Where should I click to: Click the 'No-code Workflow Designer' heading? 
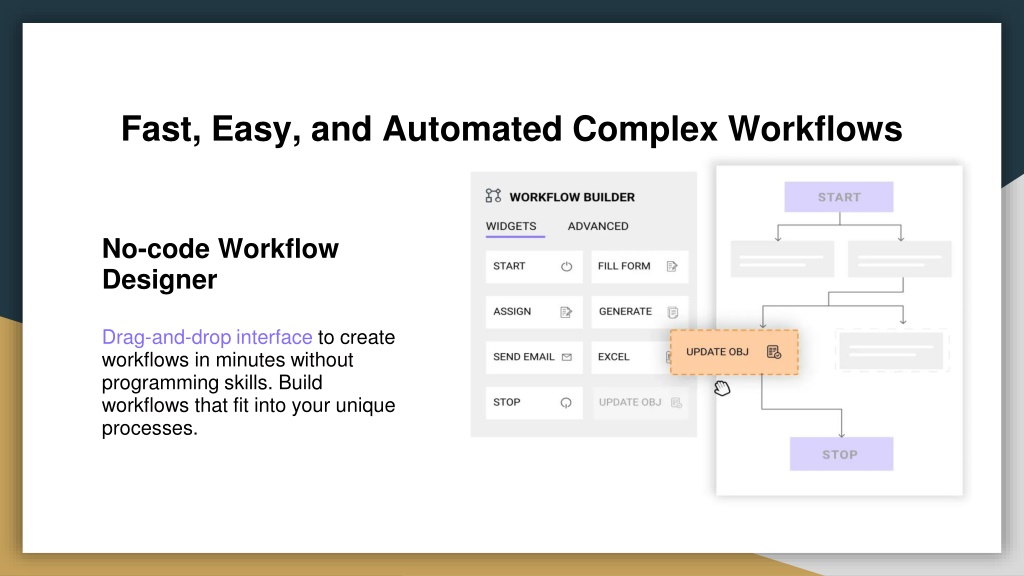tap(221, 264)
